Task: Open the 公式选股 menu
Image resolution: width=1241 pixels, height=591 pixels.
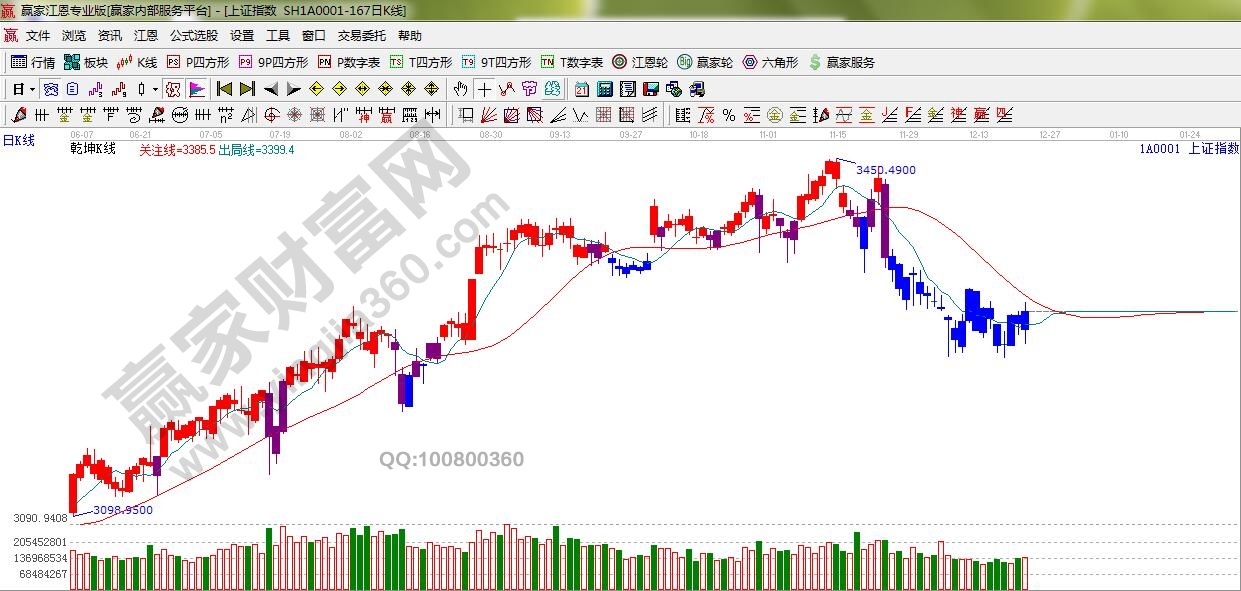Action: click(x=193, y=36)
